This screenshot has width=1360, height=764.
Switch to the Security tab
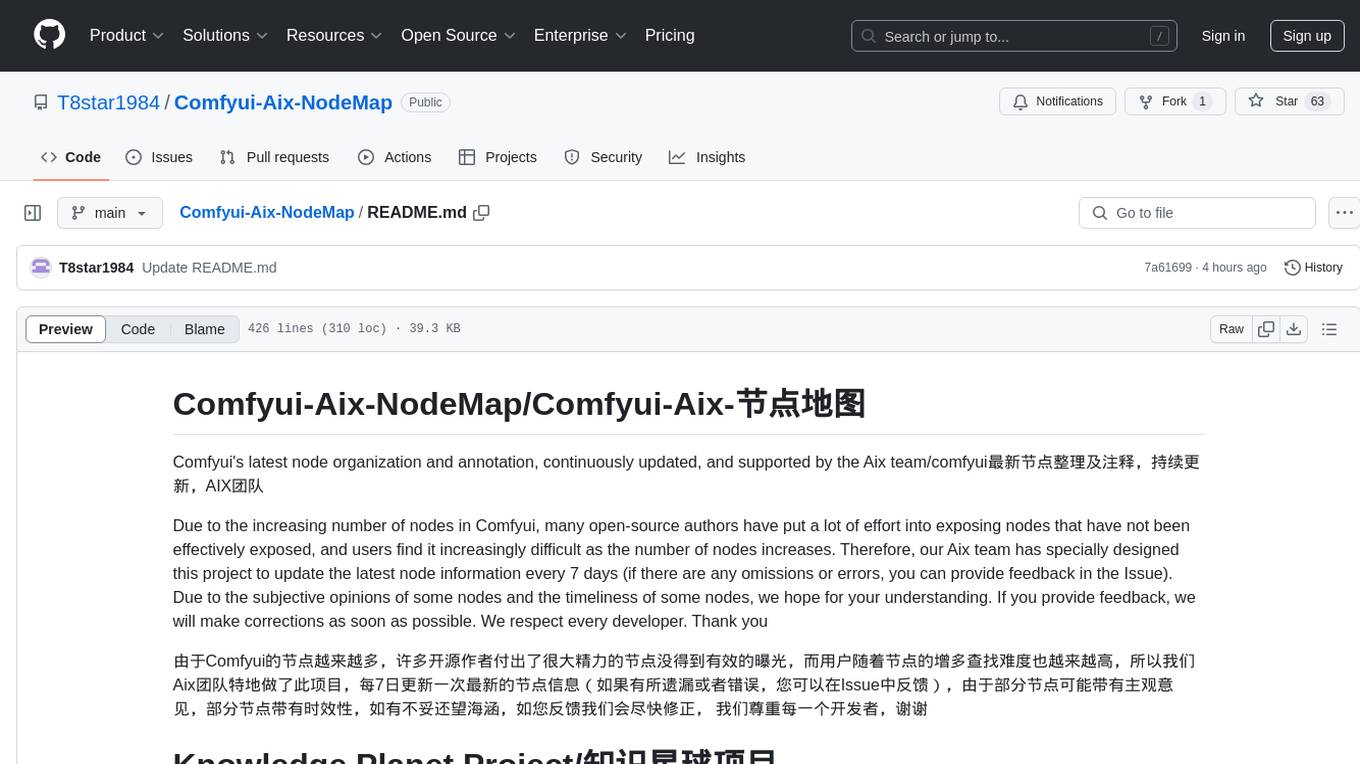[x=603, y=157]
